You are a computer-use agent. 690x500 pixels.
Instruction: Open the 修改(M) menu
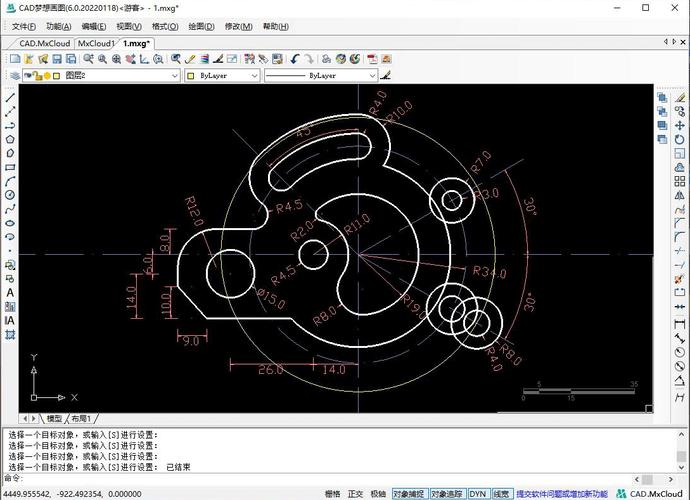239,26
